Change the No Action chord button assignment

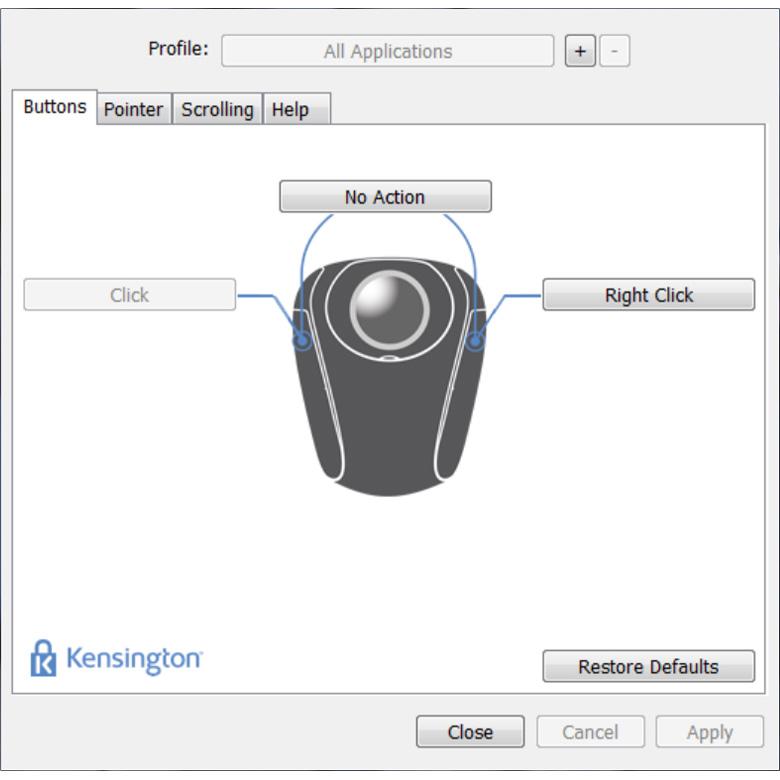(386, 196)
